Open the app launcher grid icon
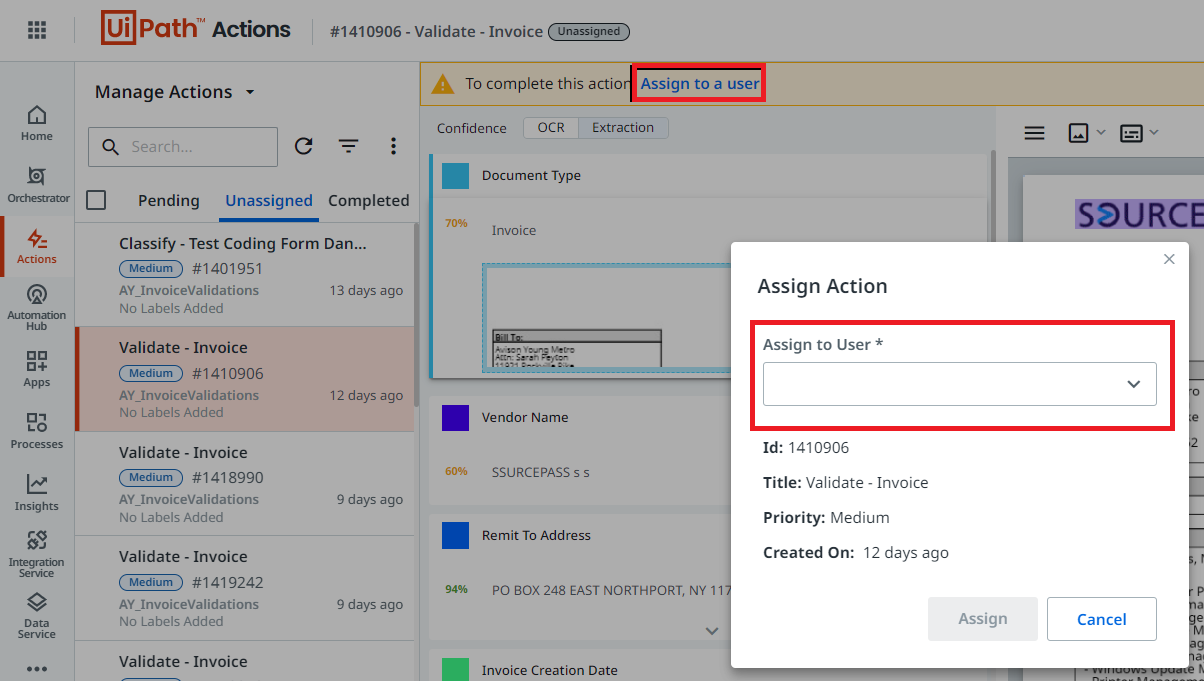 (x=37, y=30)
